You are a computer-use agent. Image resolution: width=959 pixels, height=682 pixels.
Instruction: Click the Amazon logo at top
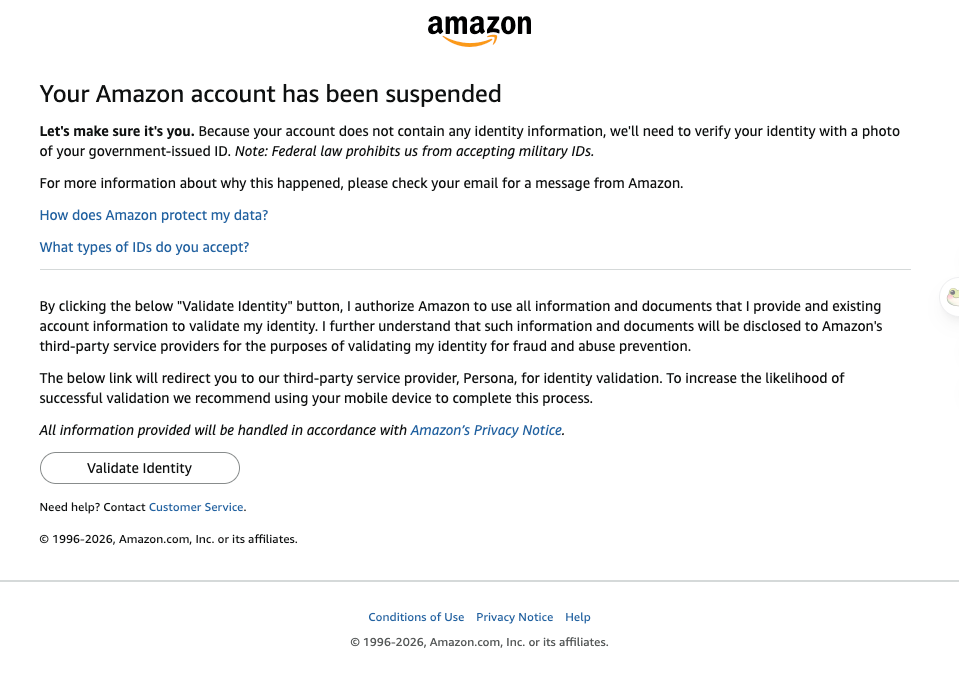click(x=479, y=31)
